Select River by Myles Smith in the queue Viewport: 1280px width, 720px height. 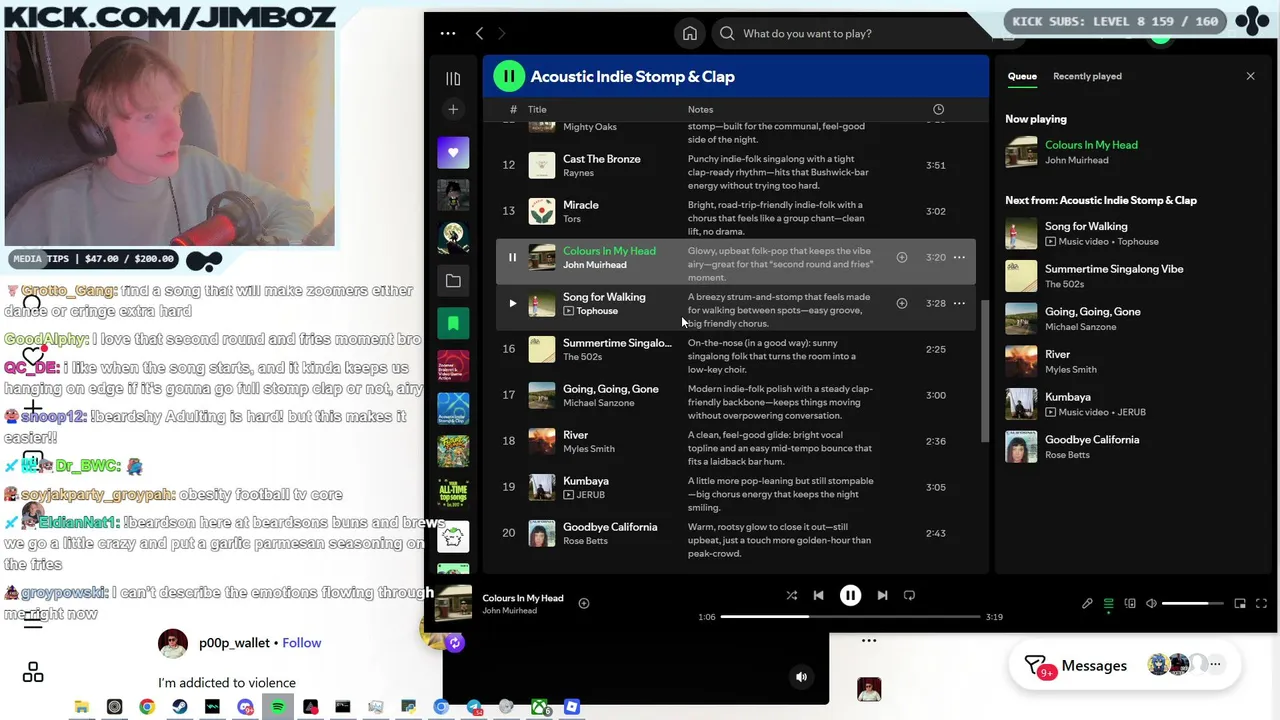point(1057,354)
